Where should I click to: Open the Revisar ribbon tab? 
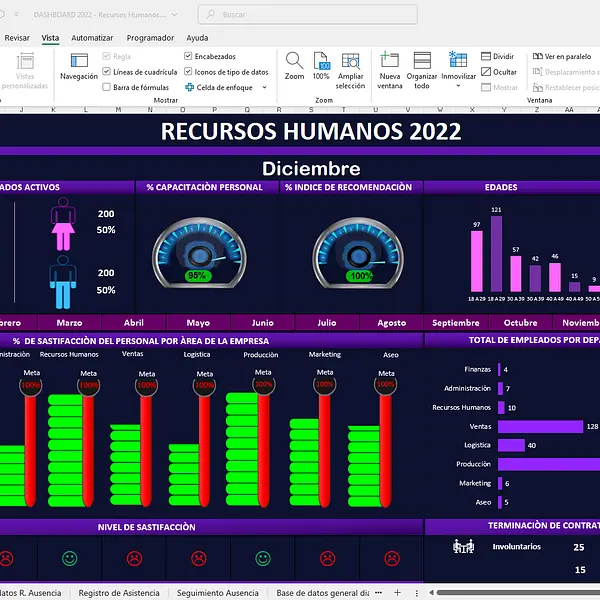(x=17, y=38)
